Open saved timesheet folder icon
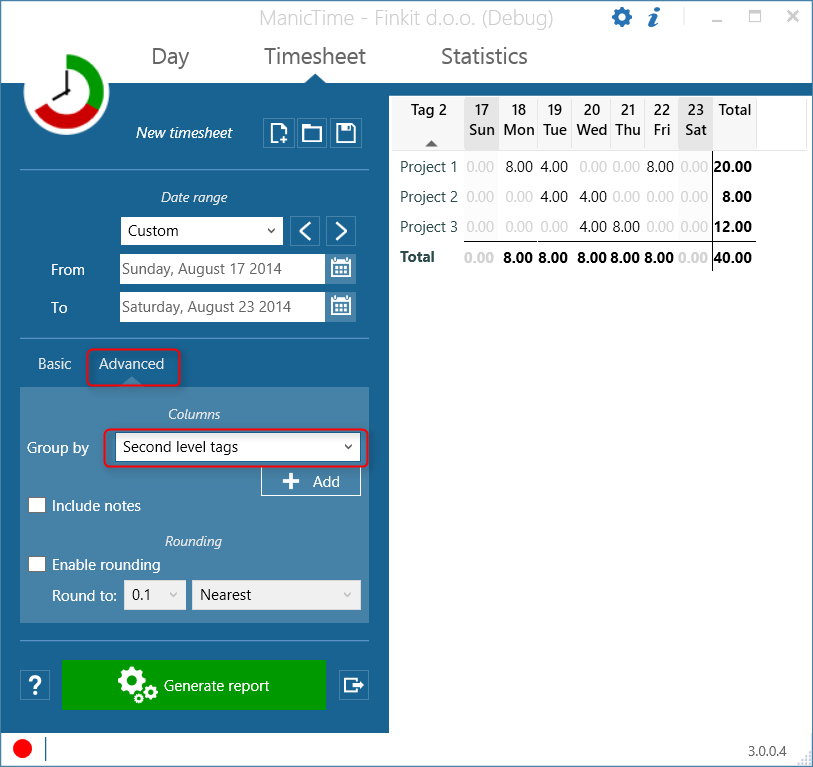 pos(312,133)
